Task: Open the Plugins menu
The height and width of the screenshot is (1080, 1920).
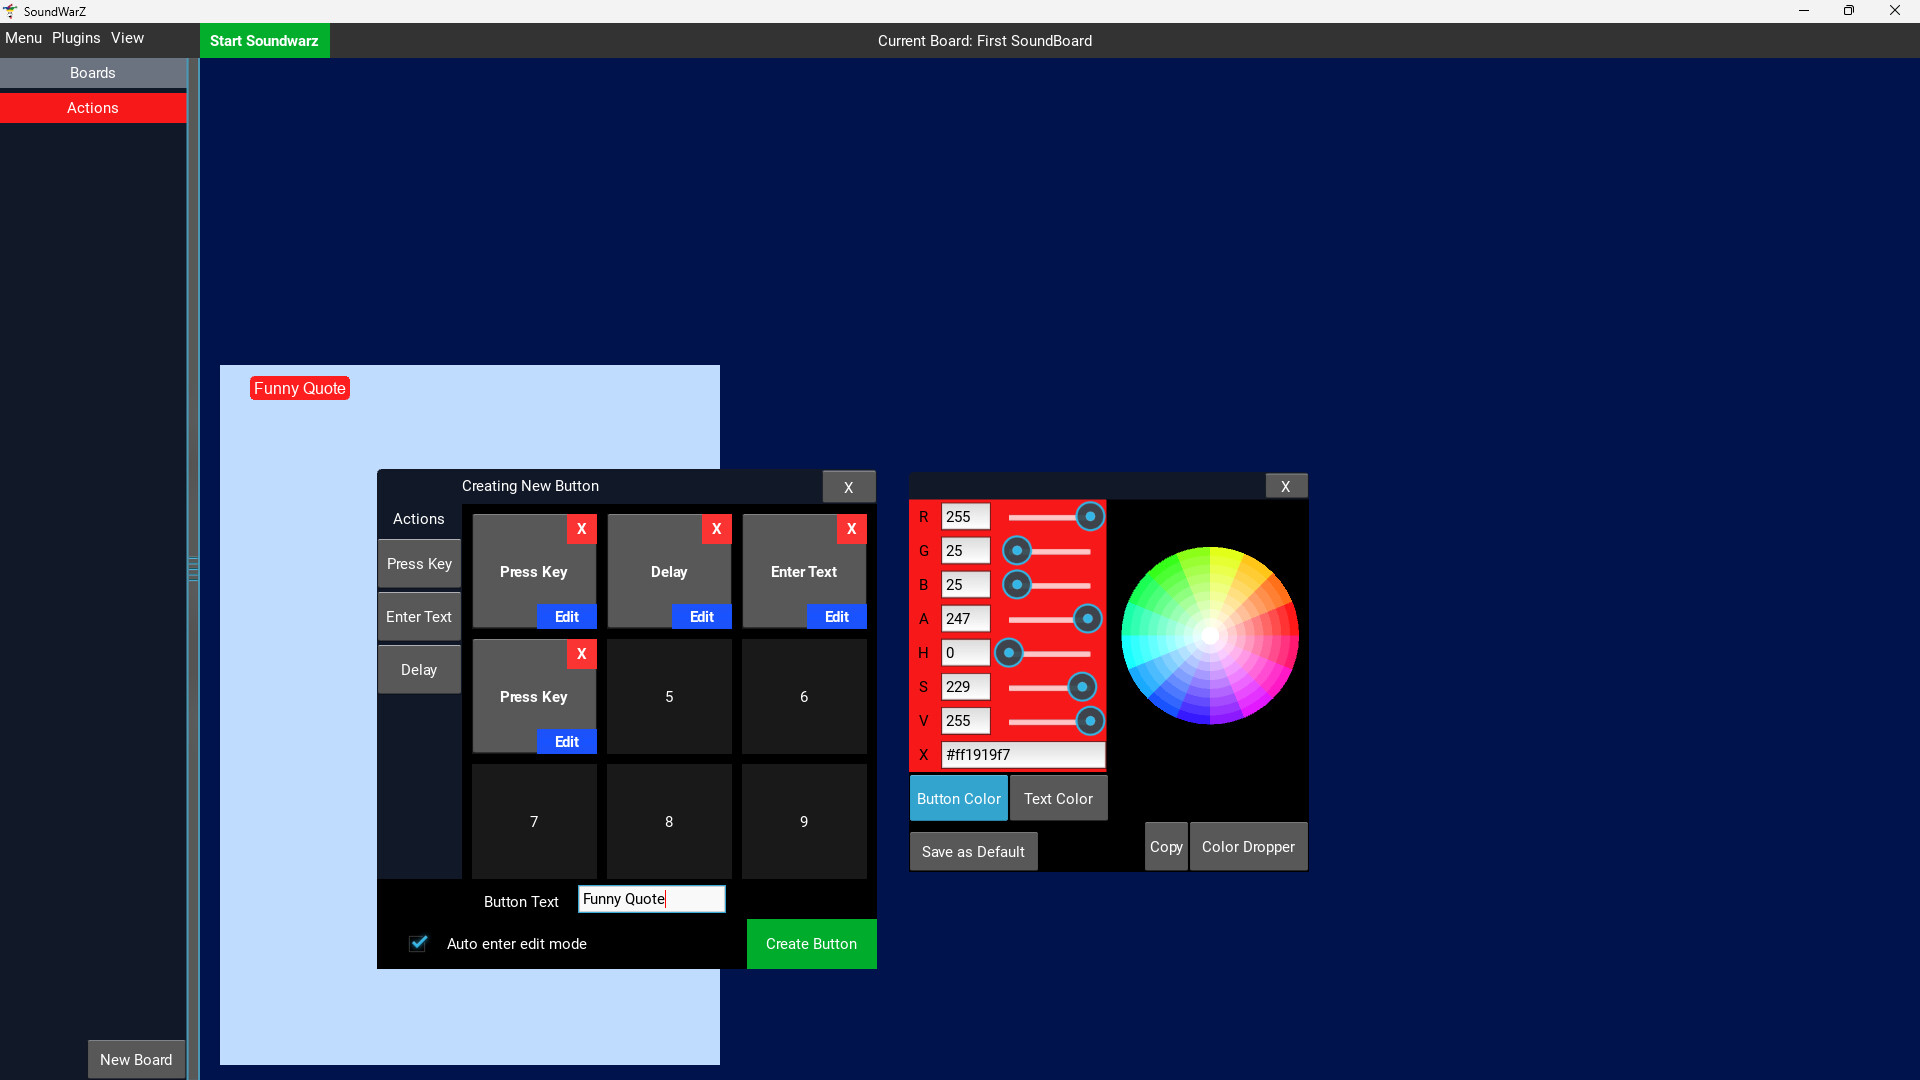Action: point(75,38)
